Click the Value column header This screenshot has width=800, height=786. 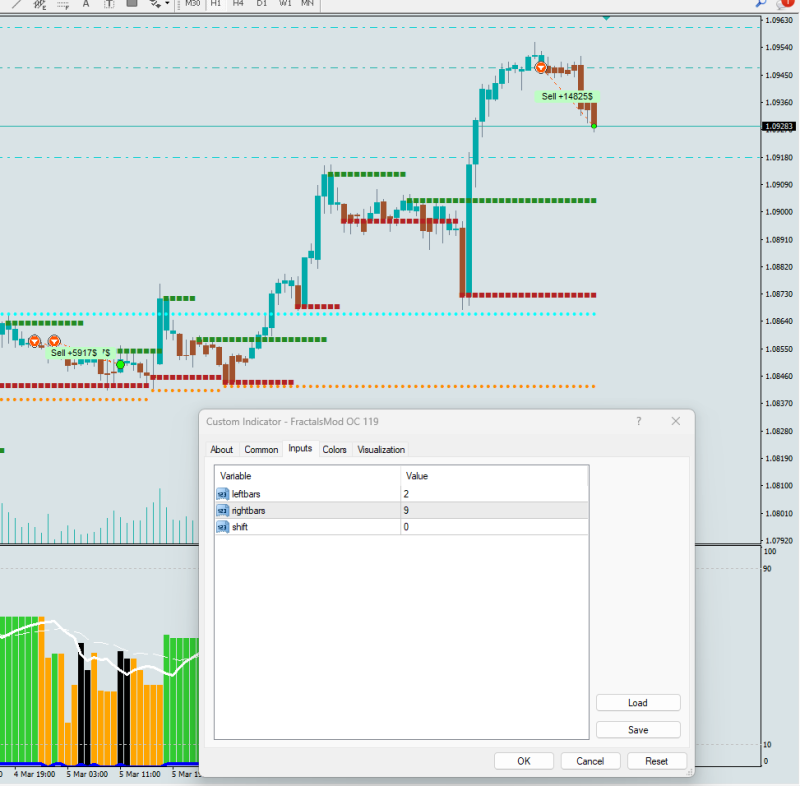494,476
